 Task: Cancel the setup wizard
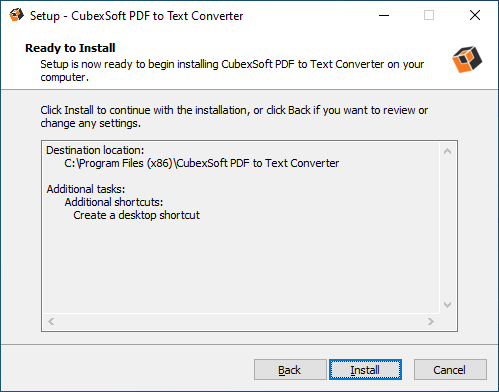pyautogui.click(x=450, y=370)
